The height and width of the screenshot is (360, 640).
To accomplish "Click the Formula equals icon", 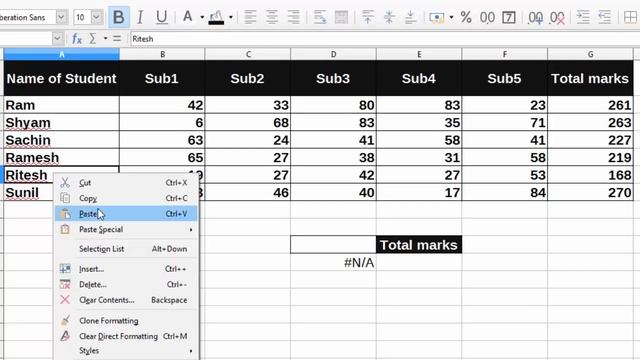I will point(117,39).
